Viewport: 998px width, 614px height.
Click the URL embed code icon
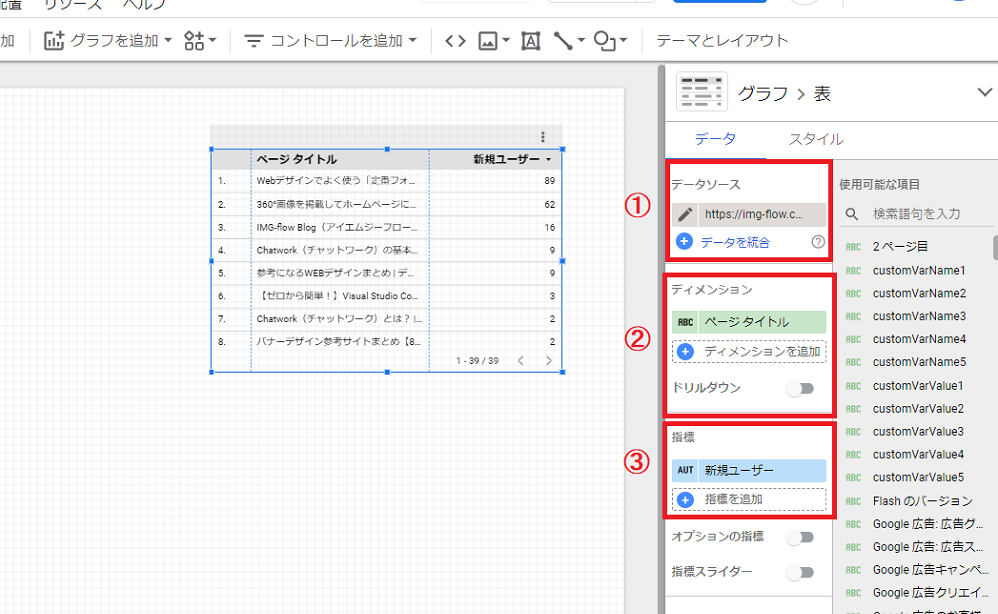(455, 41)
